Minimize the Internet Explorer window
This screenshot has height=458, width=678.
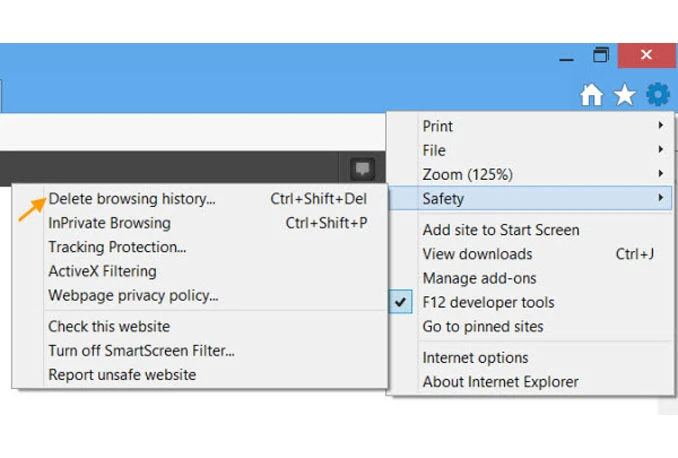(x=566, y=60)
